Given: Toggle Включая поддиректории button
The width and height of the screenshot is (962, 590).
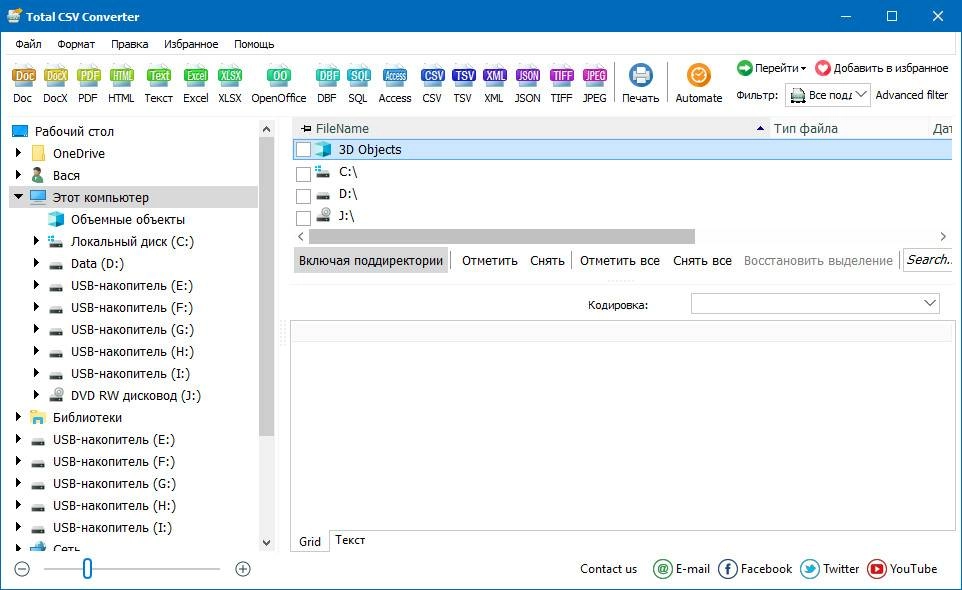Looking at the screenshot, I should [371, 261].
